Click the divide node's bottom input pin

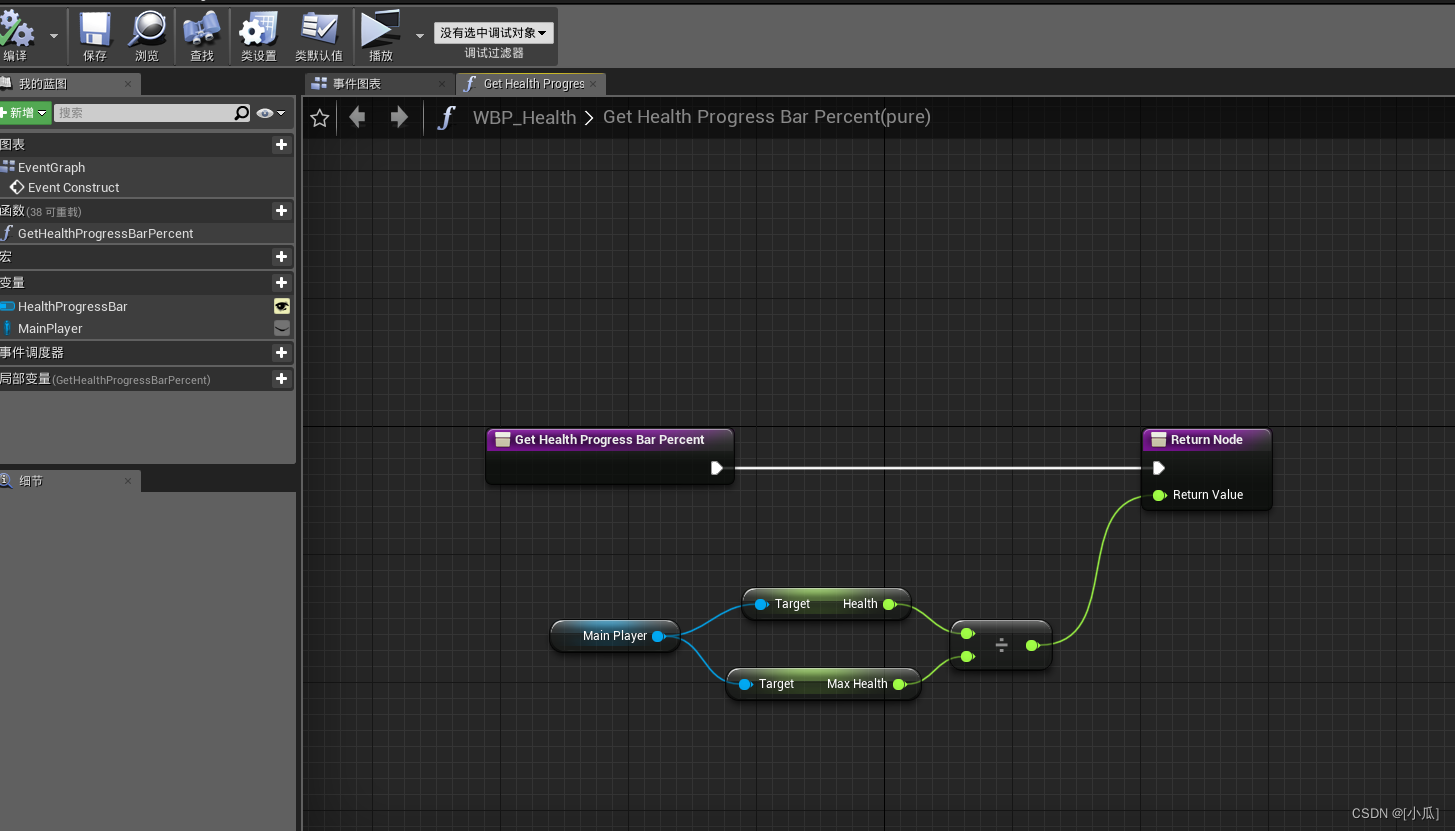pos(967,657)
